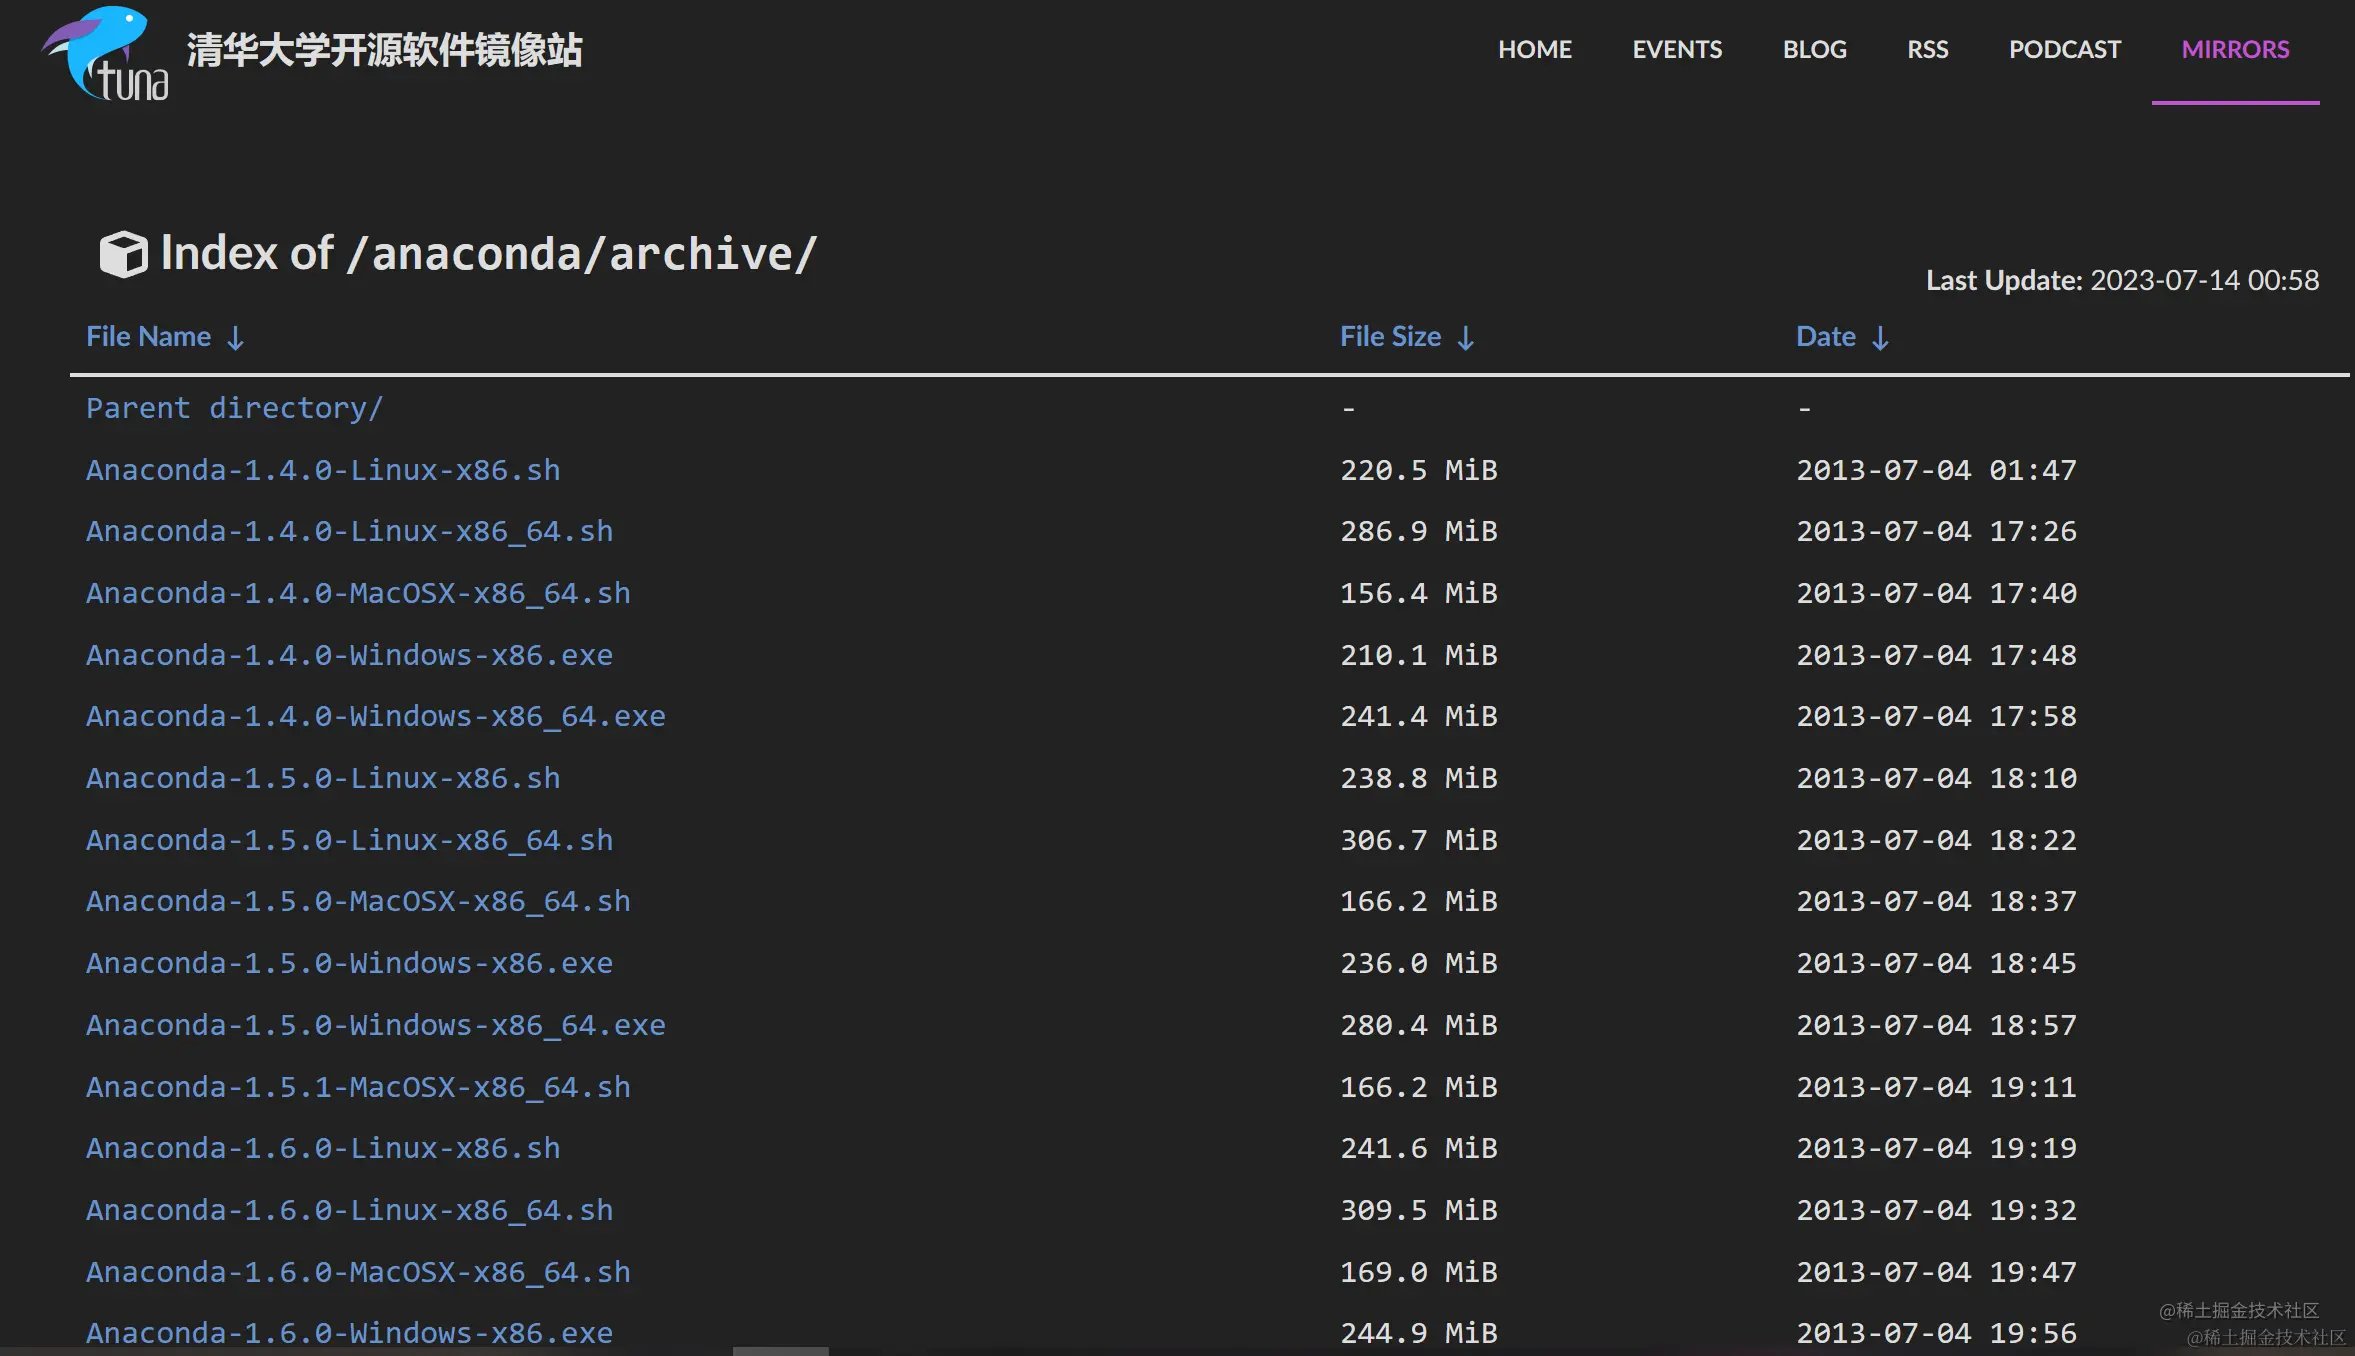Screen dimensions: 2355x1356
Task: Go to the EVENTS page
Action: (x=1676, y=49)
